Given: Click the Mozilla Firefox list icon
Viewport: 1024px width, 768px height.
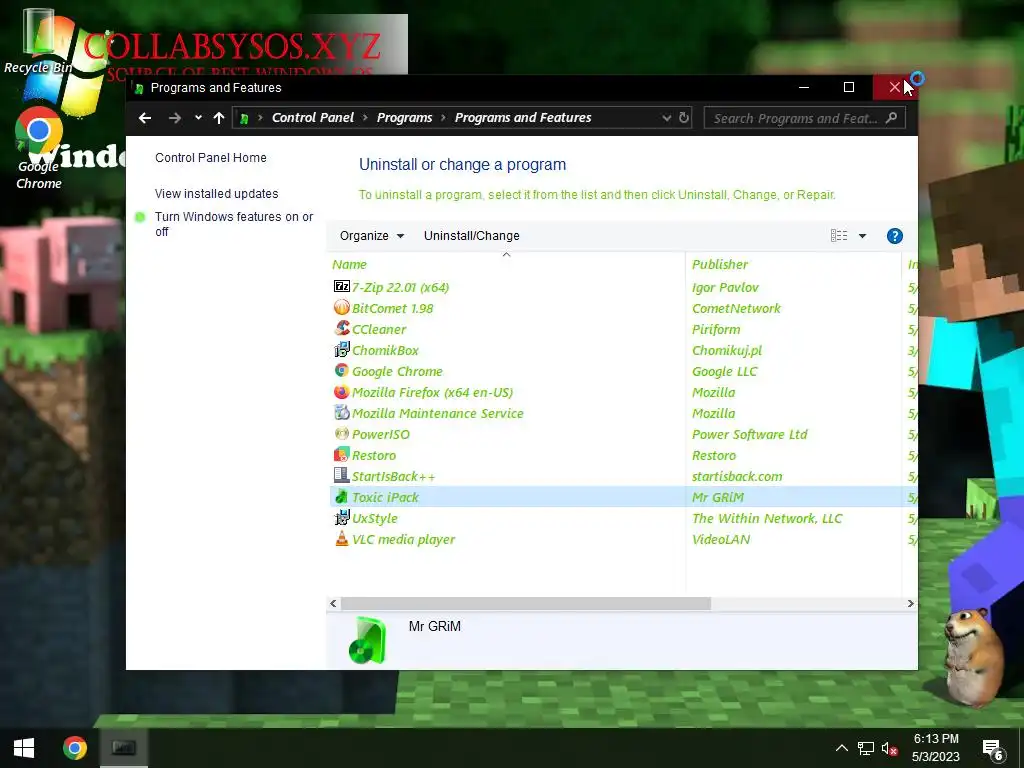Looking at the screenshot, I should [342, 391].
